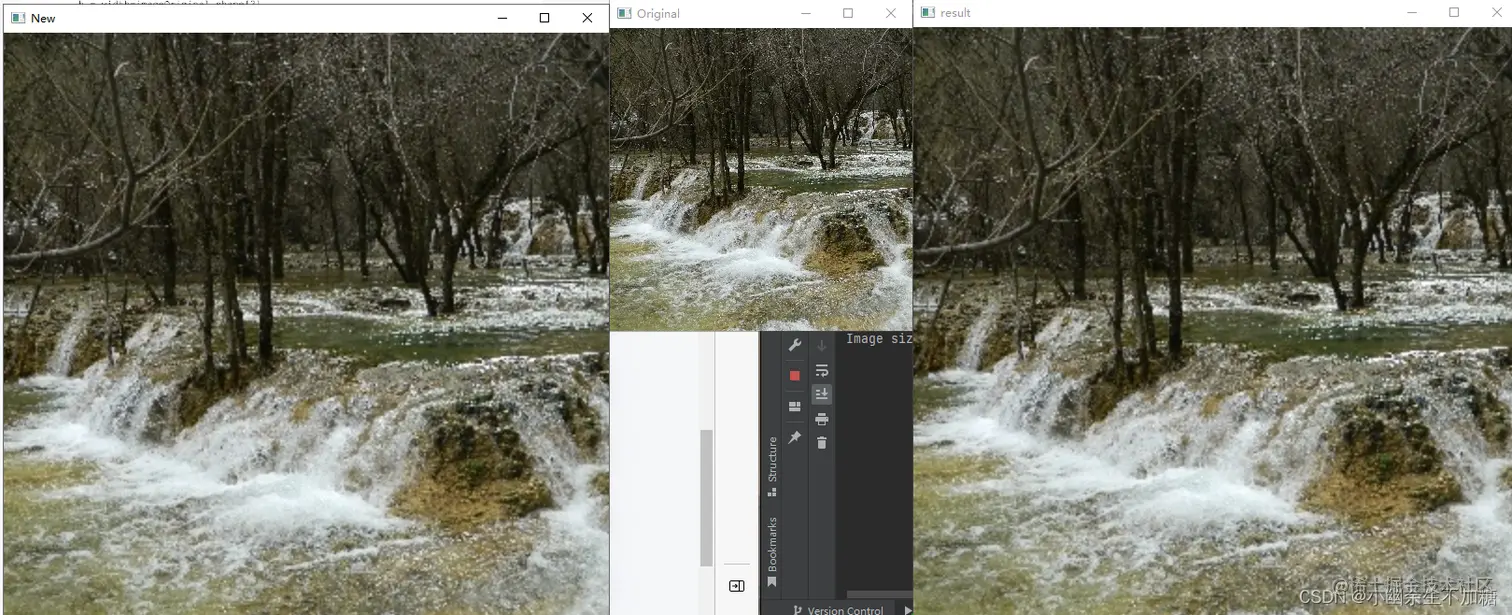The image size is (1512, 615).
Task: Open the Bookmarks tool window
Action: (772, 551)
